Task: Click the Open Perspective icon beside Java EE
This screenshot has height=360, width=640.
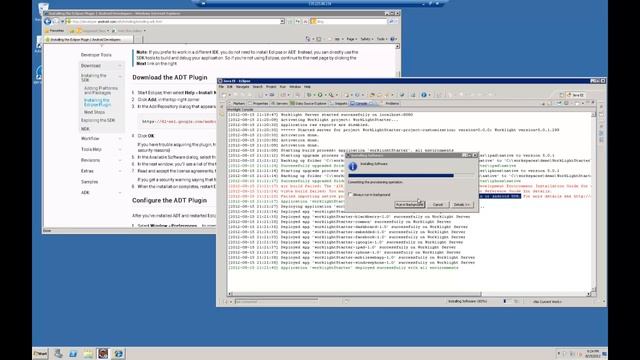Action: (562, 95)
